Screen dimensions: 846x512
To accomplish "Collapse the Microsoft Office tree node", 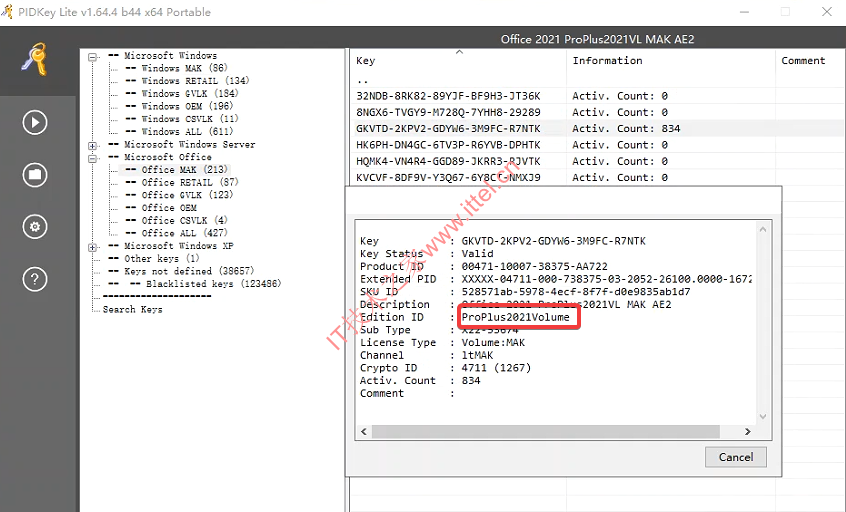I will (x=93, y=158).
